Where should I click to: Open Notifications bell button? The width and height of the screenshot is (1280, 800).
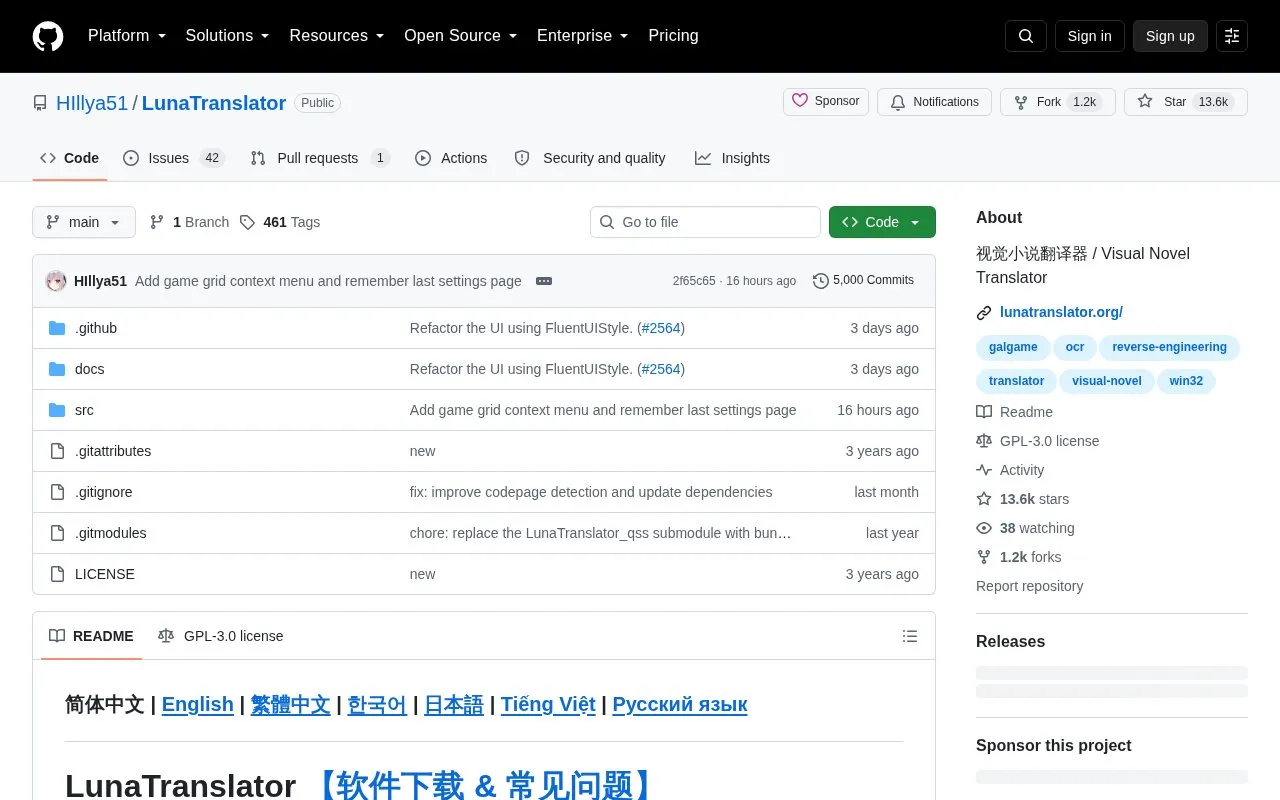(934, 102)
